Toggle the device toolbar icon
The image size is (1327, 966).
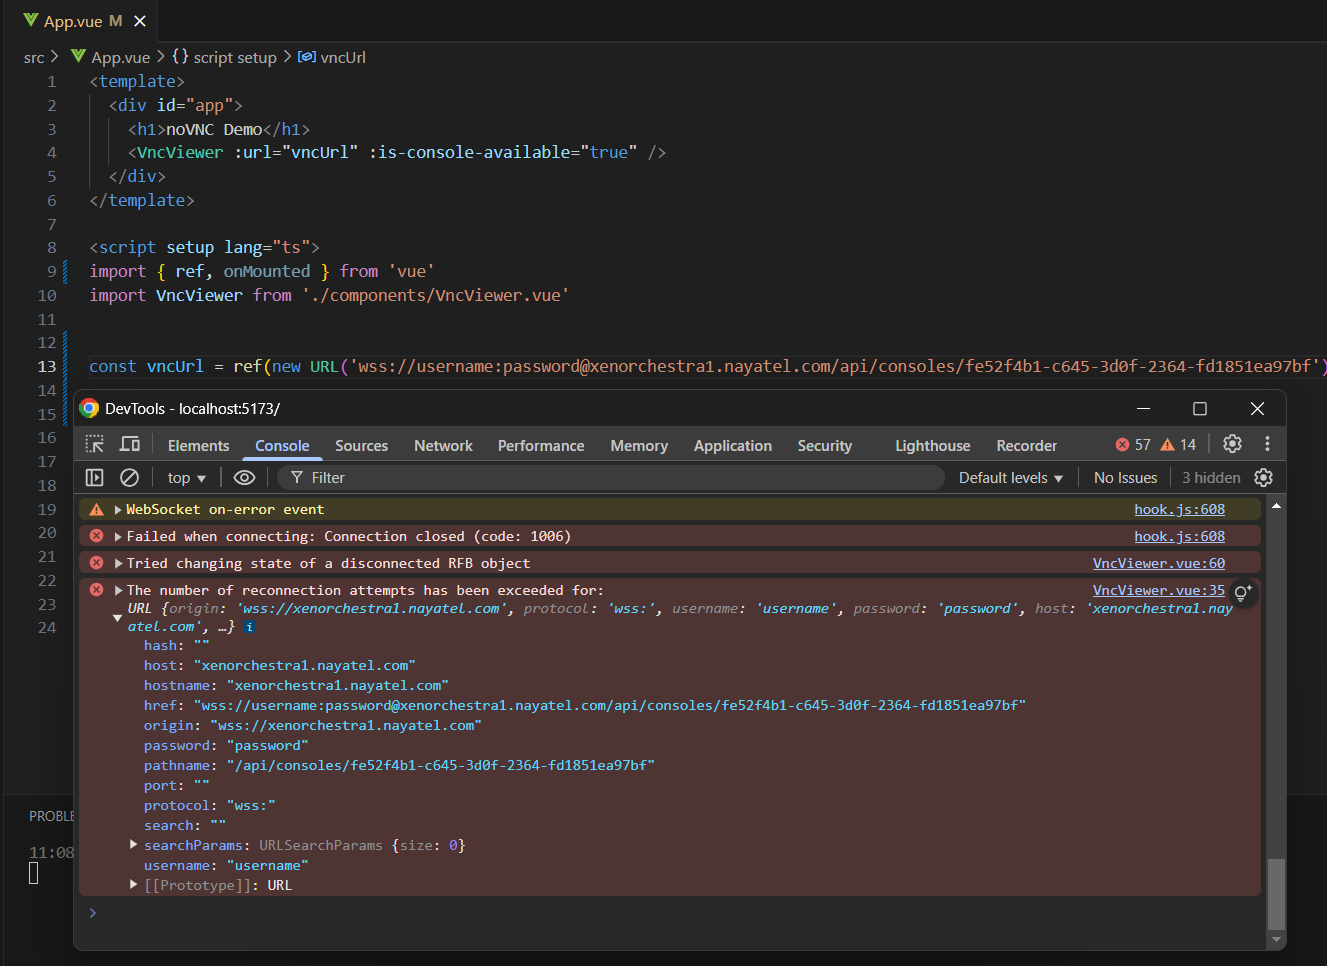click(130, 445)
